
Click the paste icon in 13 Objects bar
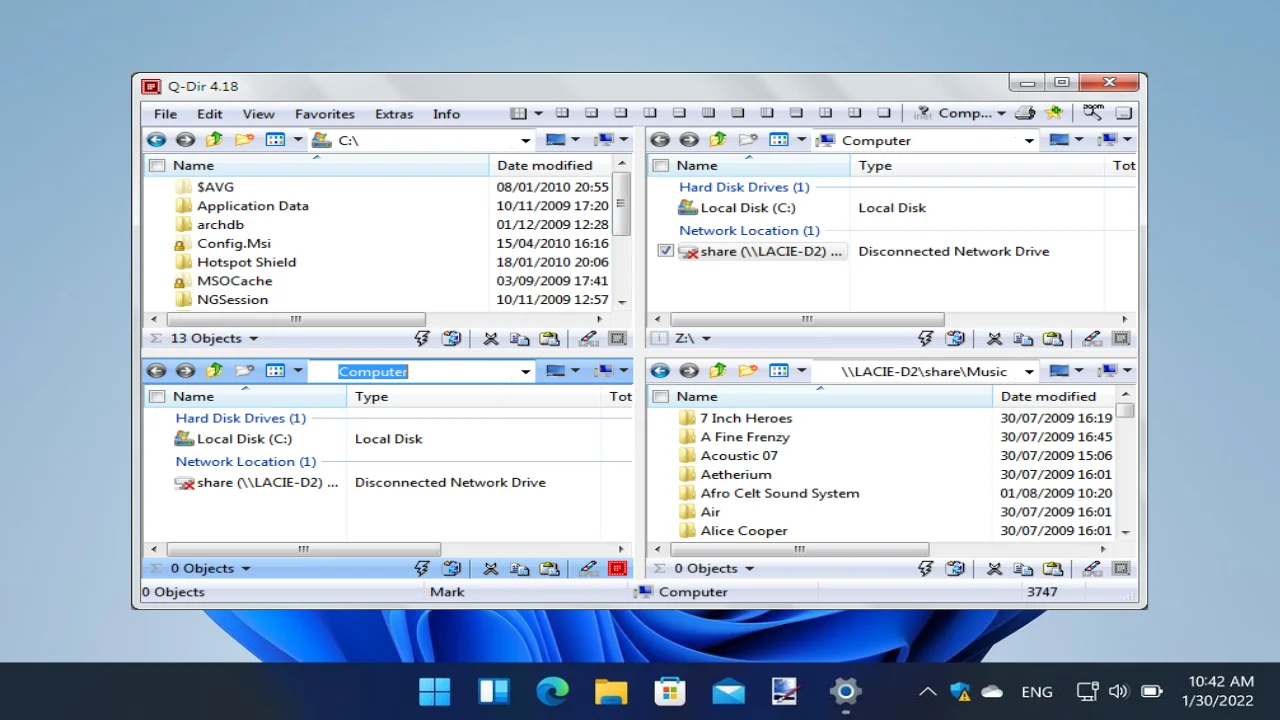click(x=549, y=339)
